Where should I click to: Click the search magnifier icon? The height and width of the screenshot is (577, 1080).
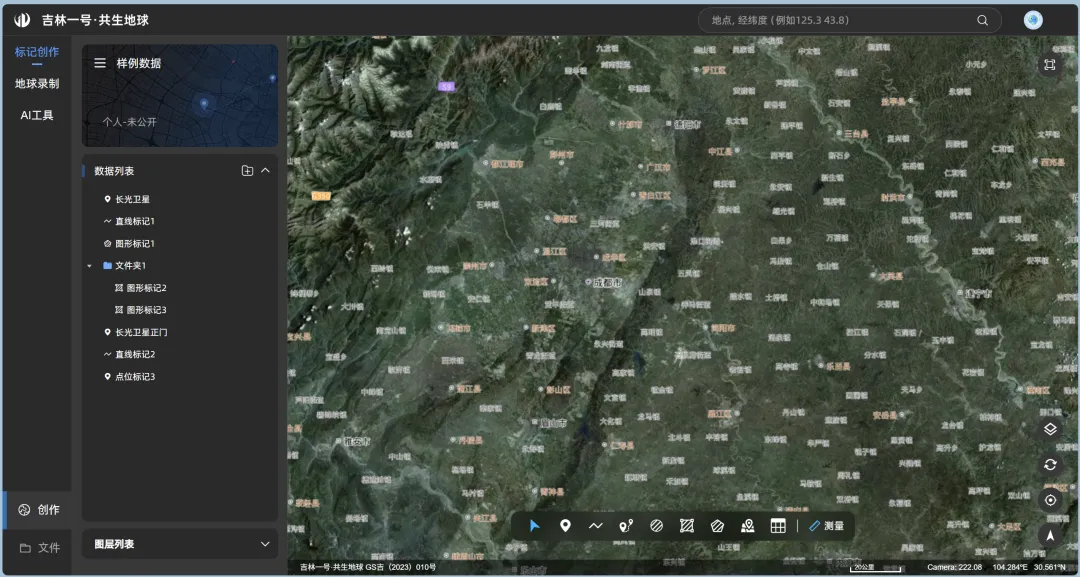(983, 20)
